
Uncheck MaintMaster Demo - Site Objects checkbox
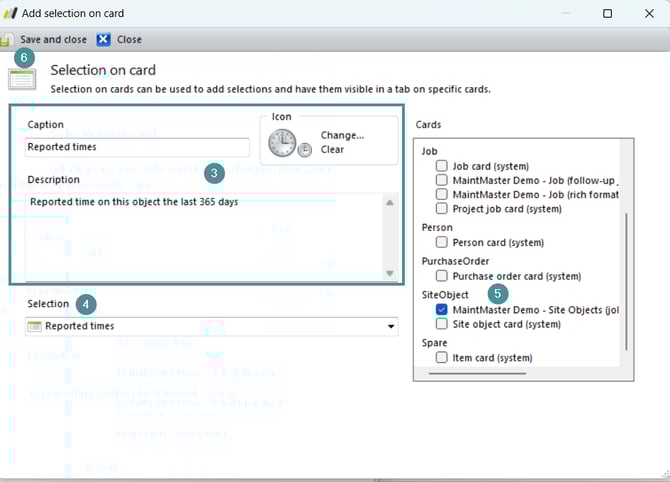[442, 310]
